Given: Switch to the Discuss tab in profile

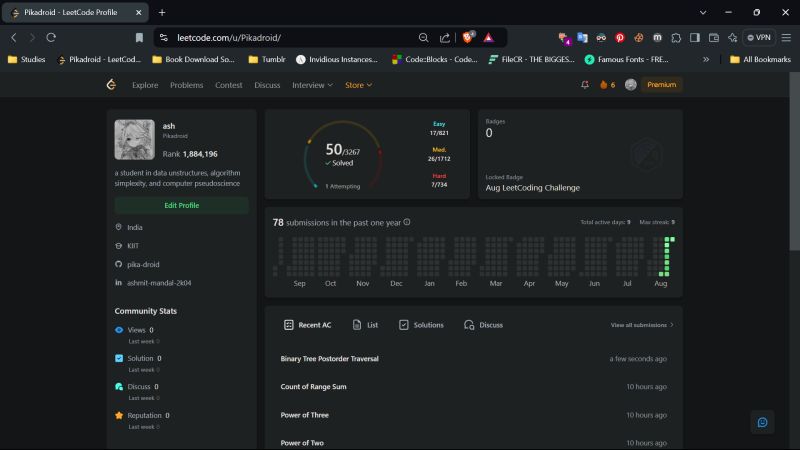Looking at the screenshot, I should [483, 325].
